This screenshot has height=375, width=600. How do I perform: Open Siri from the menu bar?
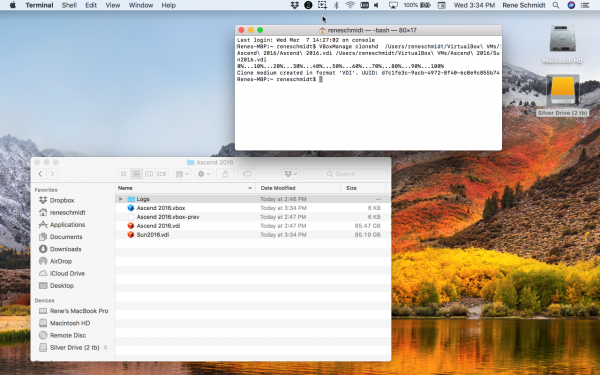571,5
